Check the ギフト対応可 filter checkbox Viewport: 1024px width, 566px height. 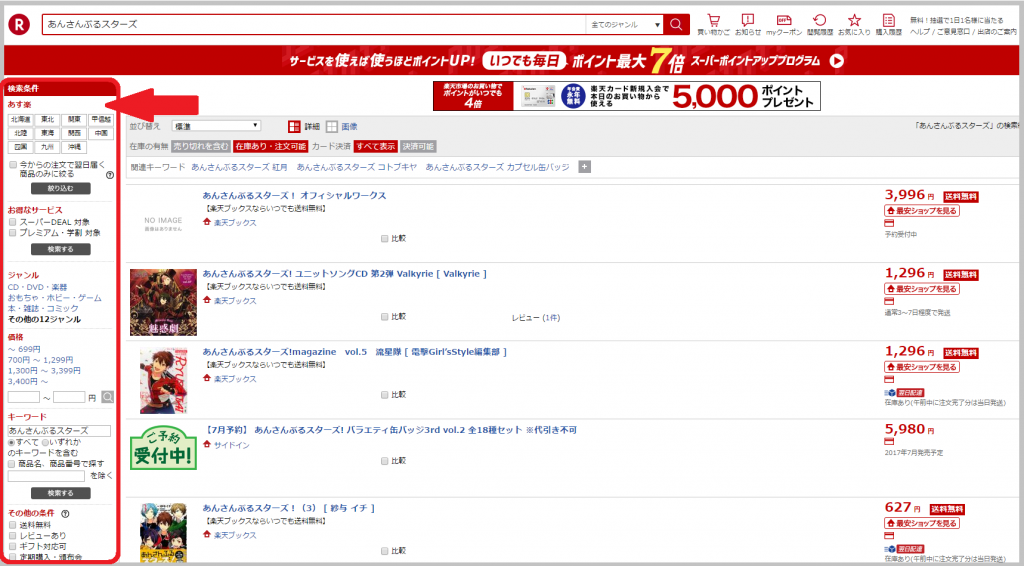[x=12, y=546]
